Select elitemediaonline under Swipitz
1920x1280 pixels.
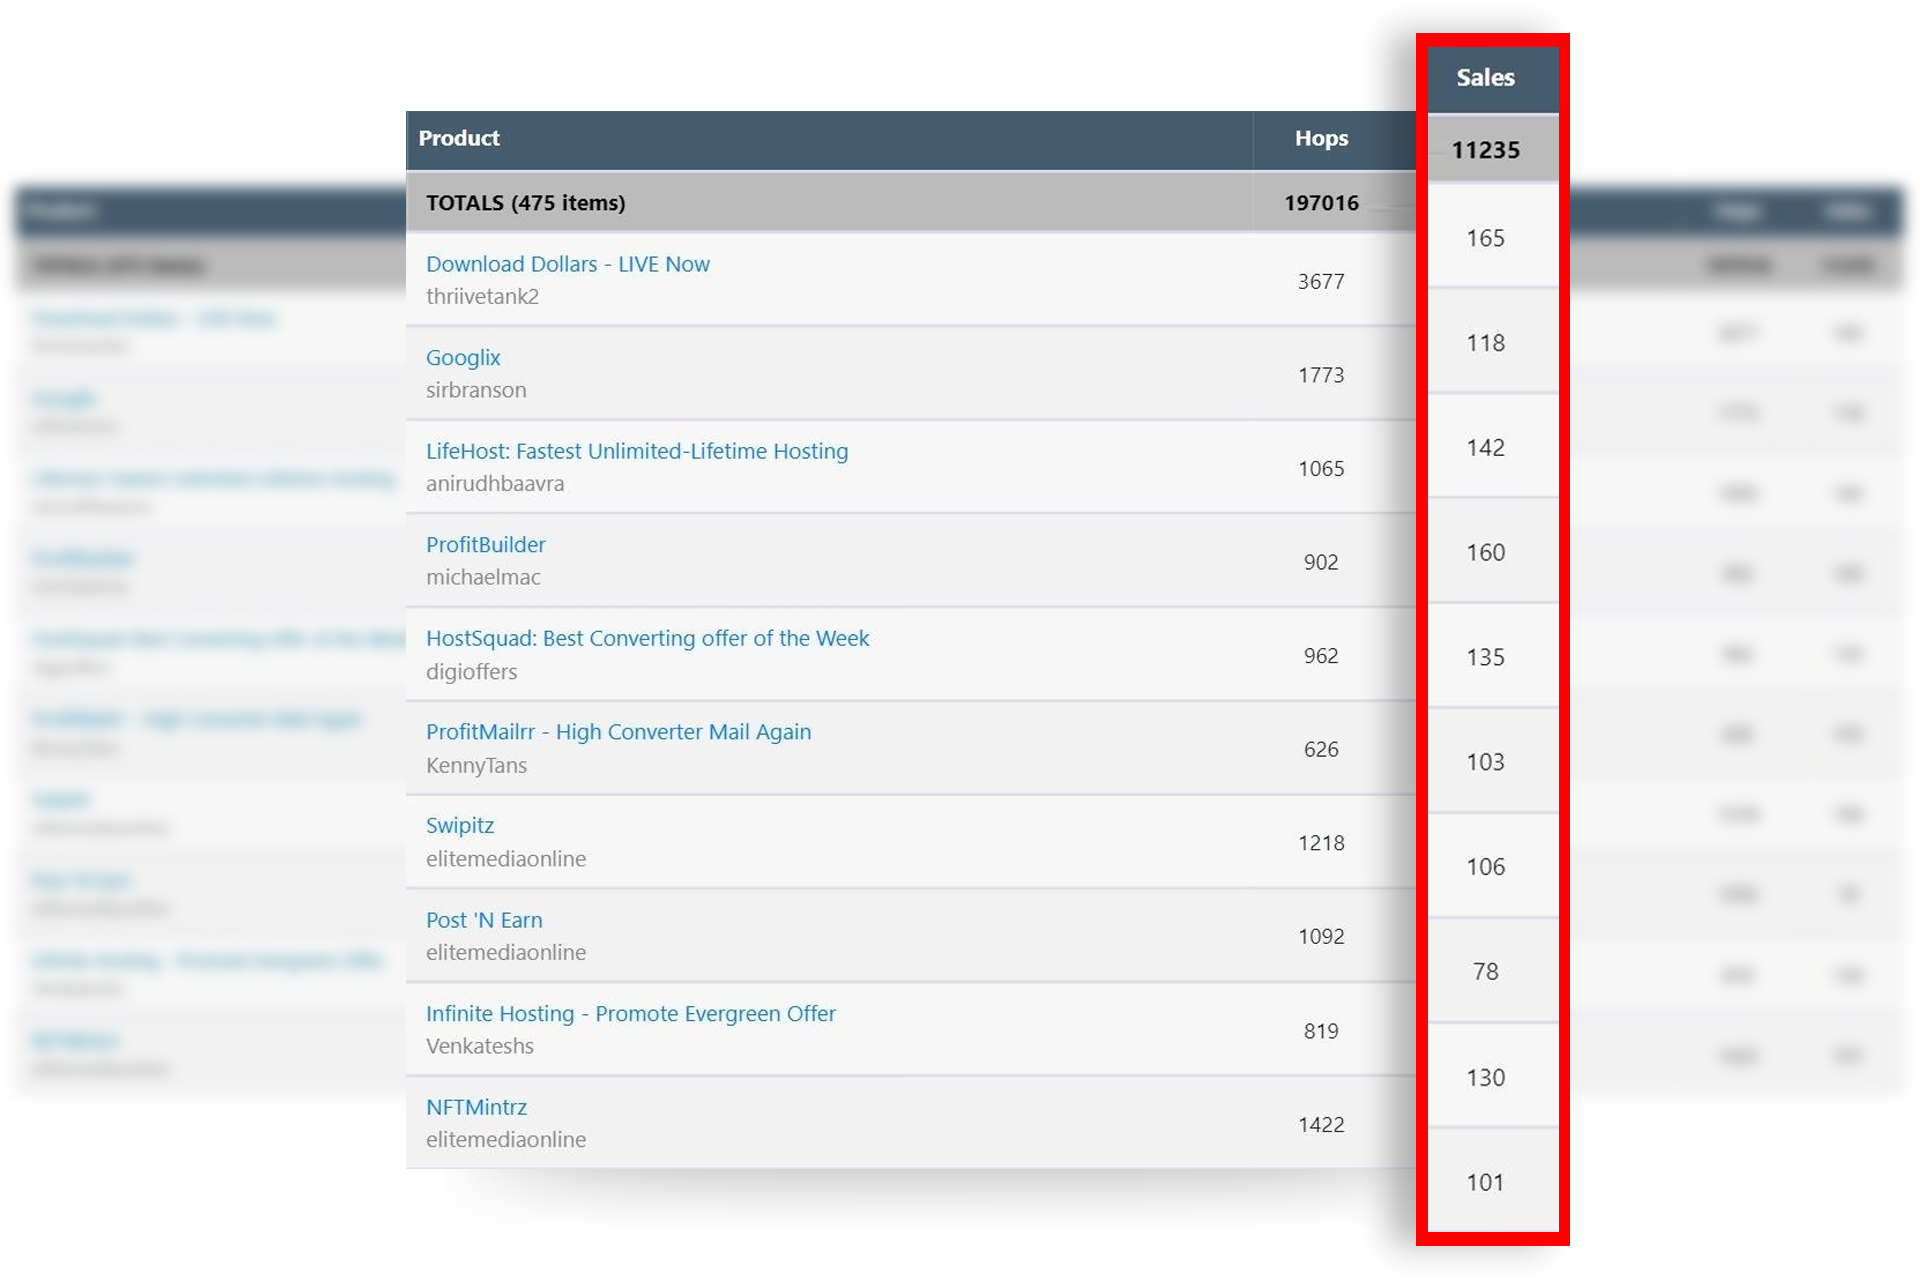click(506, 859)
